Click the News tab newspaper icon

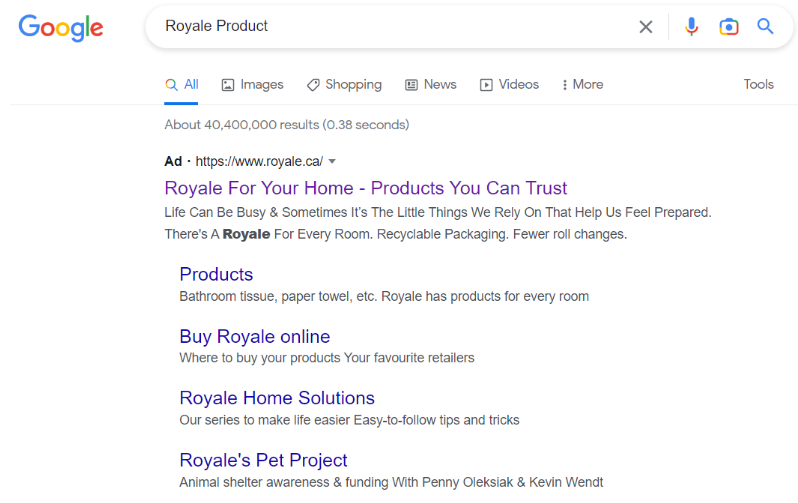(411, 85)
